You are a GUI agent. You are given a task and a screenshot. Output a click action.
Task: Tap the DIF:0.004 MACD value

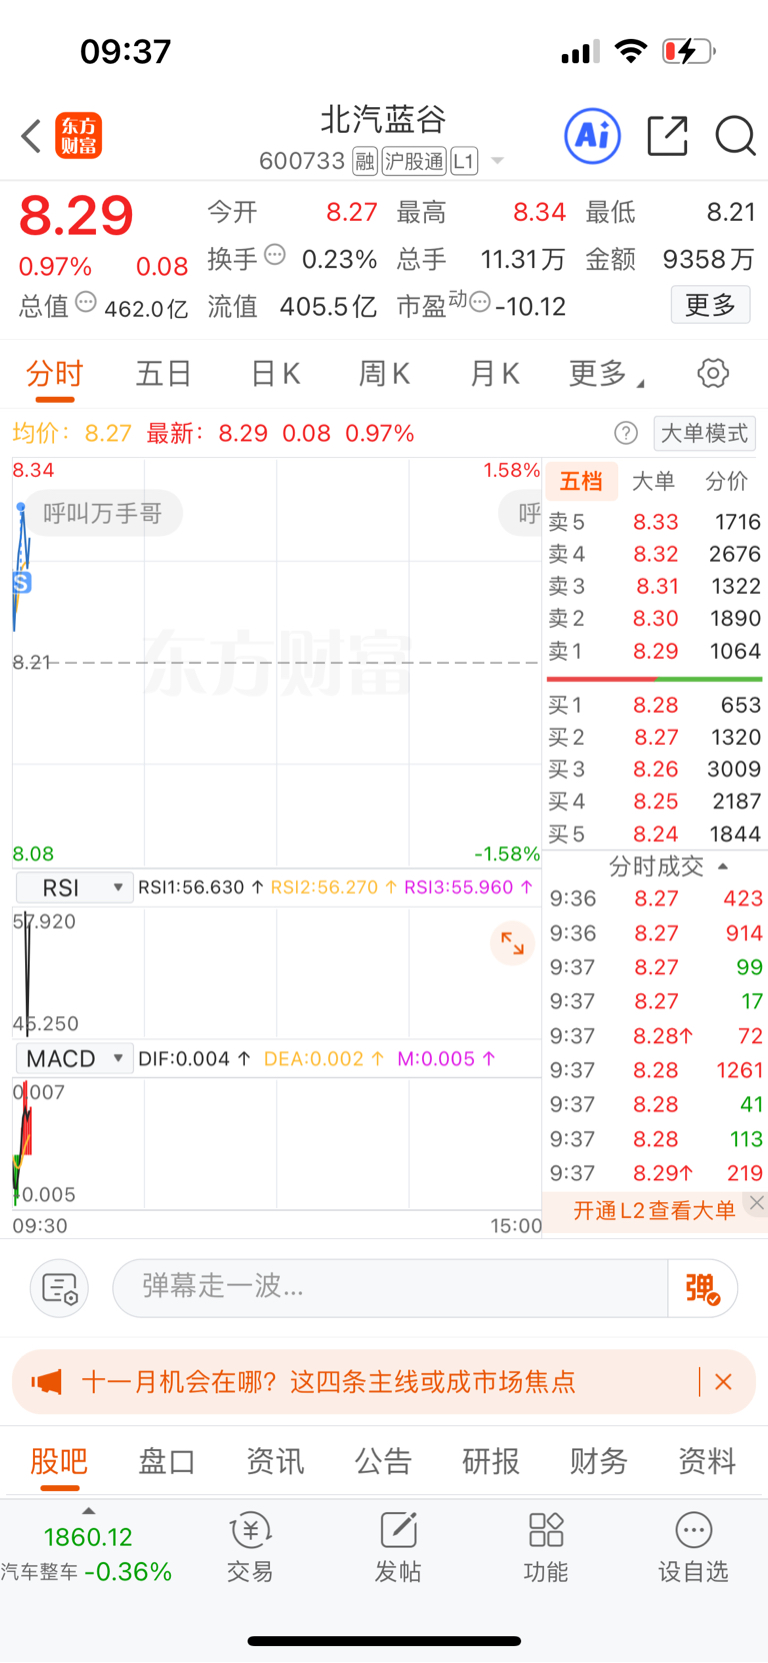pos(194,1059)
